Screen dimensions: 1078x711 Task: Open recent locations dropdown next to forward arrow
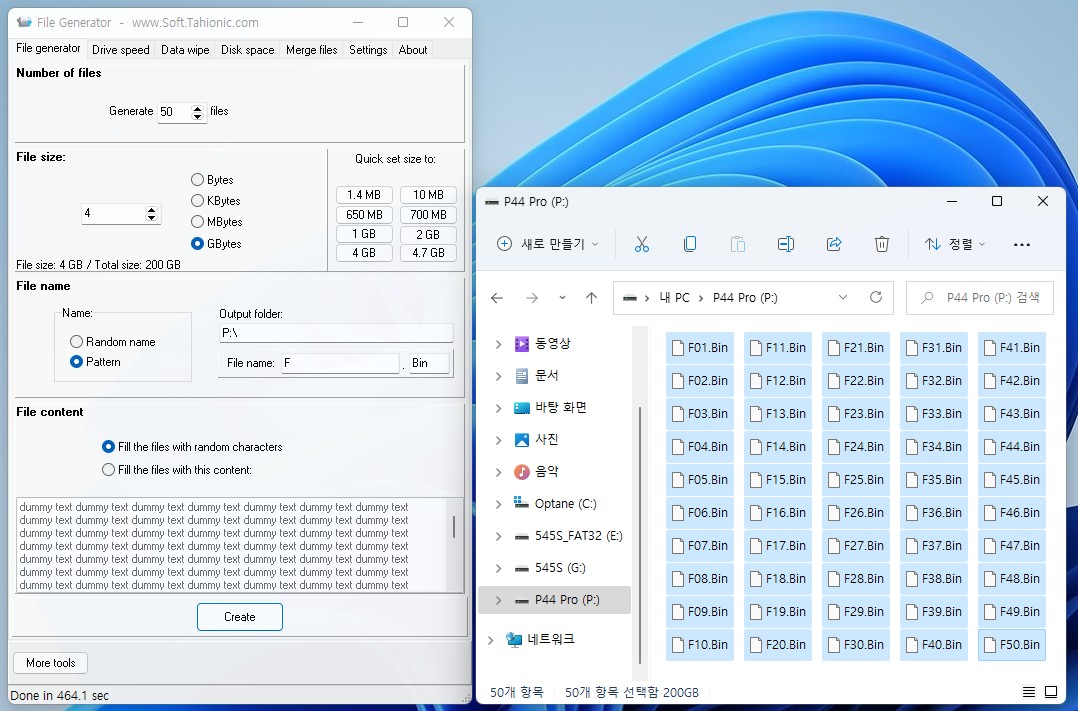click(x=562, y=298)
